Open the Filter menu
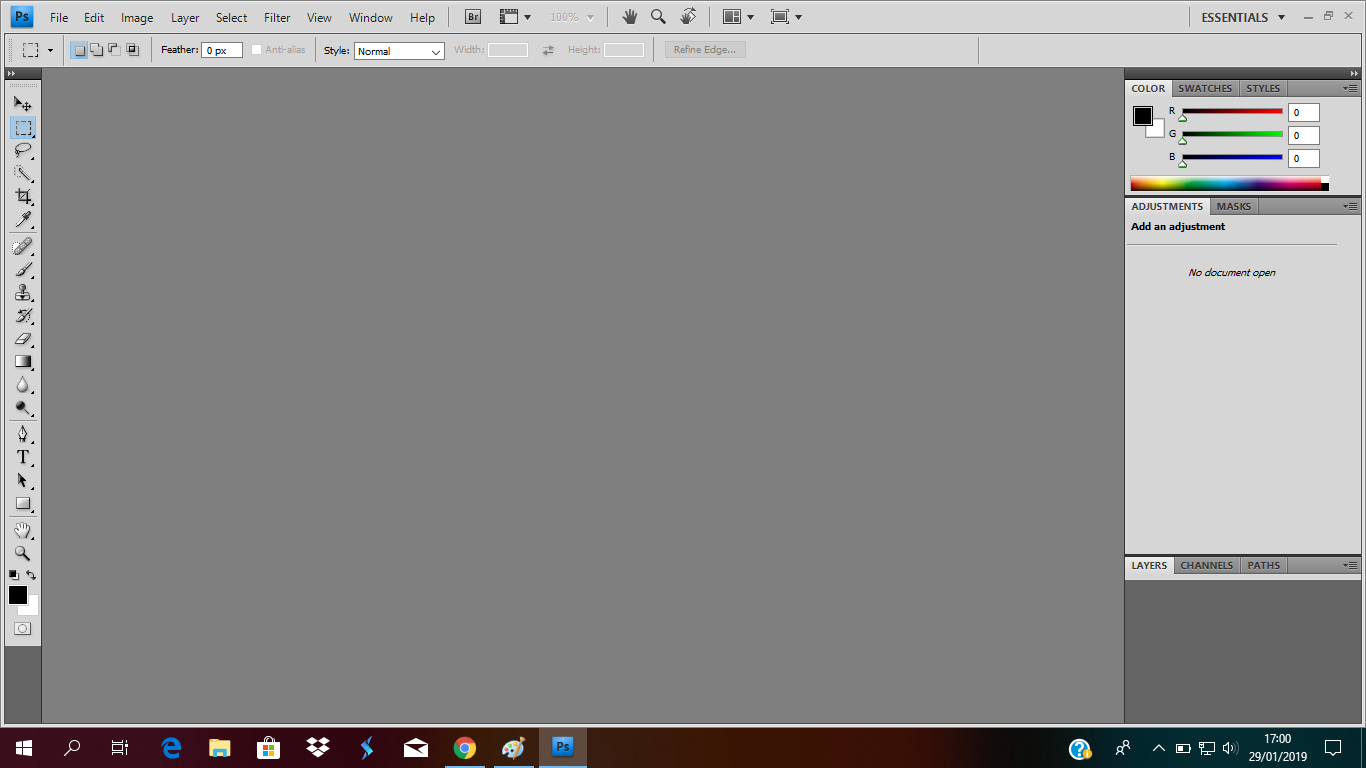The image size is (1366, 768). click(x=277, y=18)
